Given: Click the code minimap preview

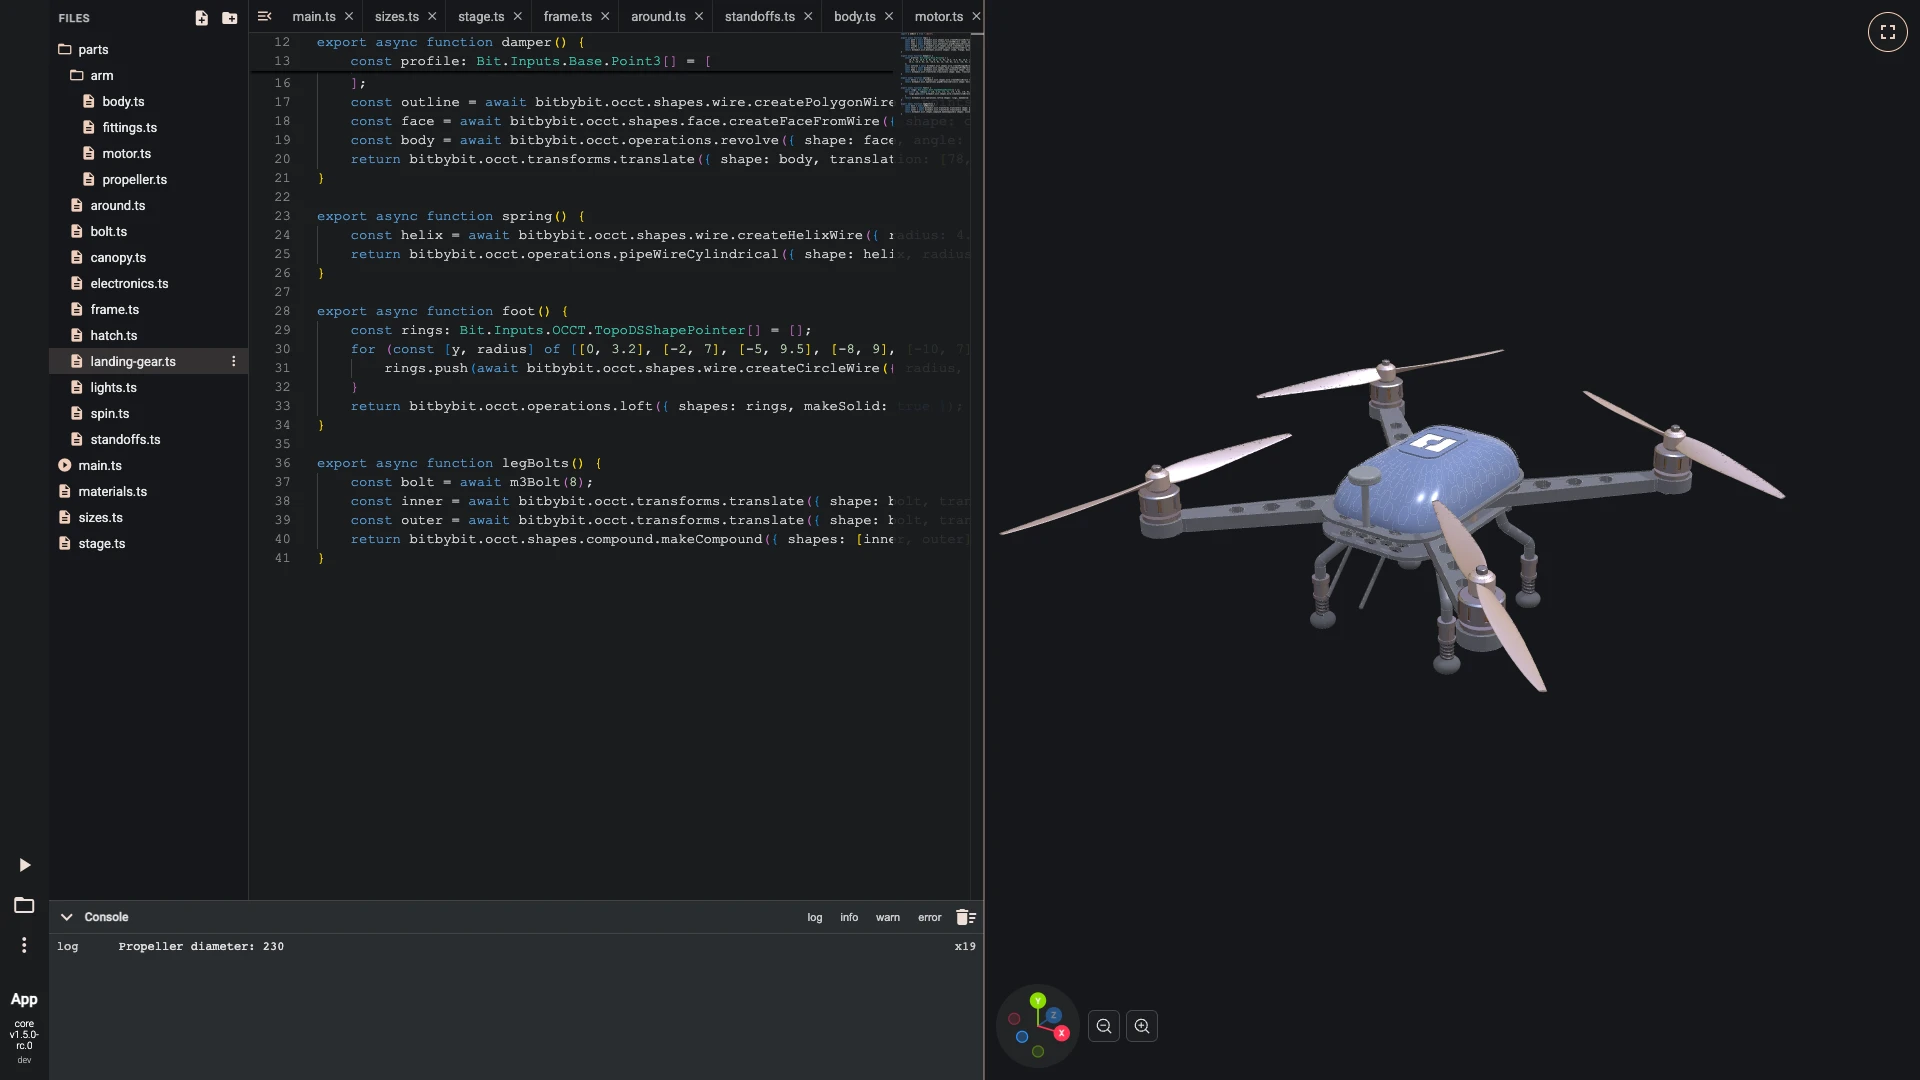Looking at the screenshot, I should (x=936, y=75).
